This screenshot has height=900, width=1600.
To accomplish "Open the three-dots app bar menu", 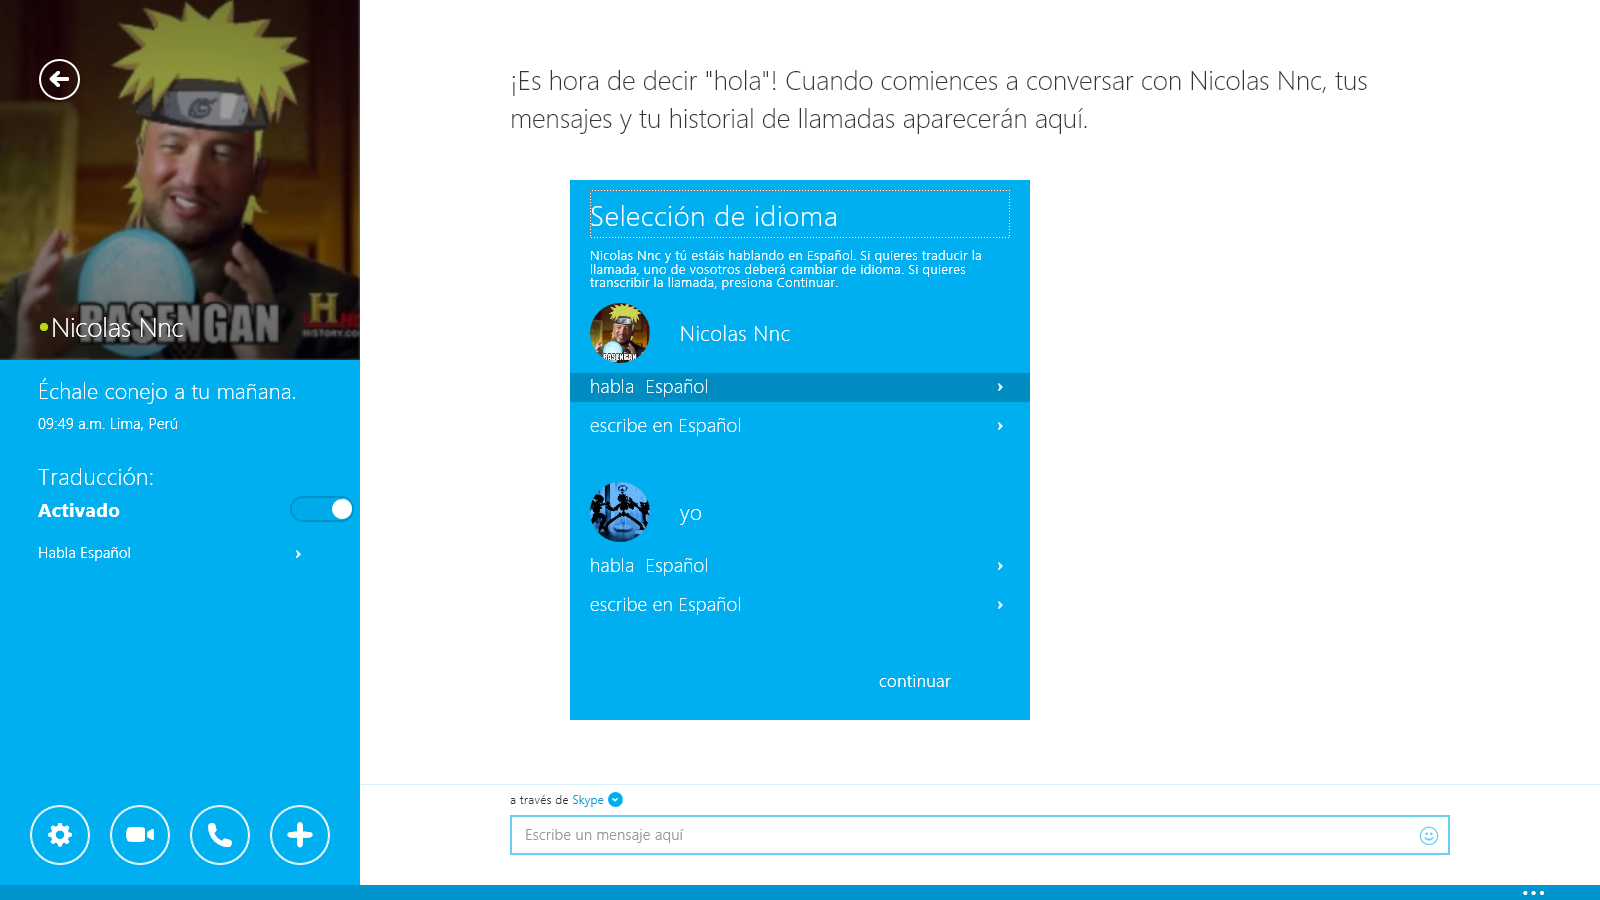I will [1533, 893].
